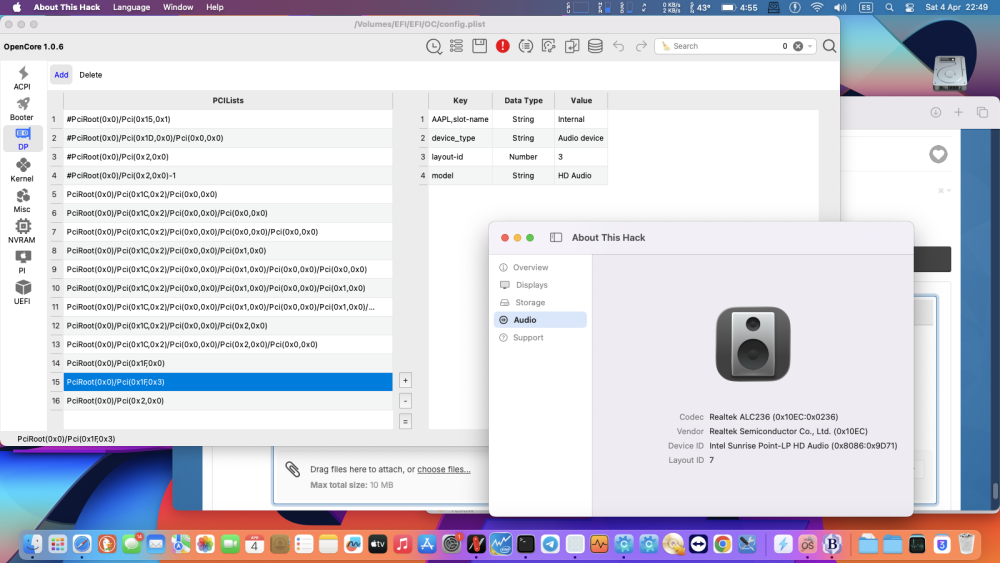Click the plus button beside PCILists
Screen dimensions: 1000x563
point(405,381)
